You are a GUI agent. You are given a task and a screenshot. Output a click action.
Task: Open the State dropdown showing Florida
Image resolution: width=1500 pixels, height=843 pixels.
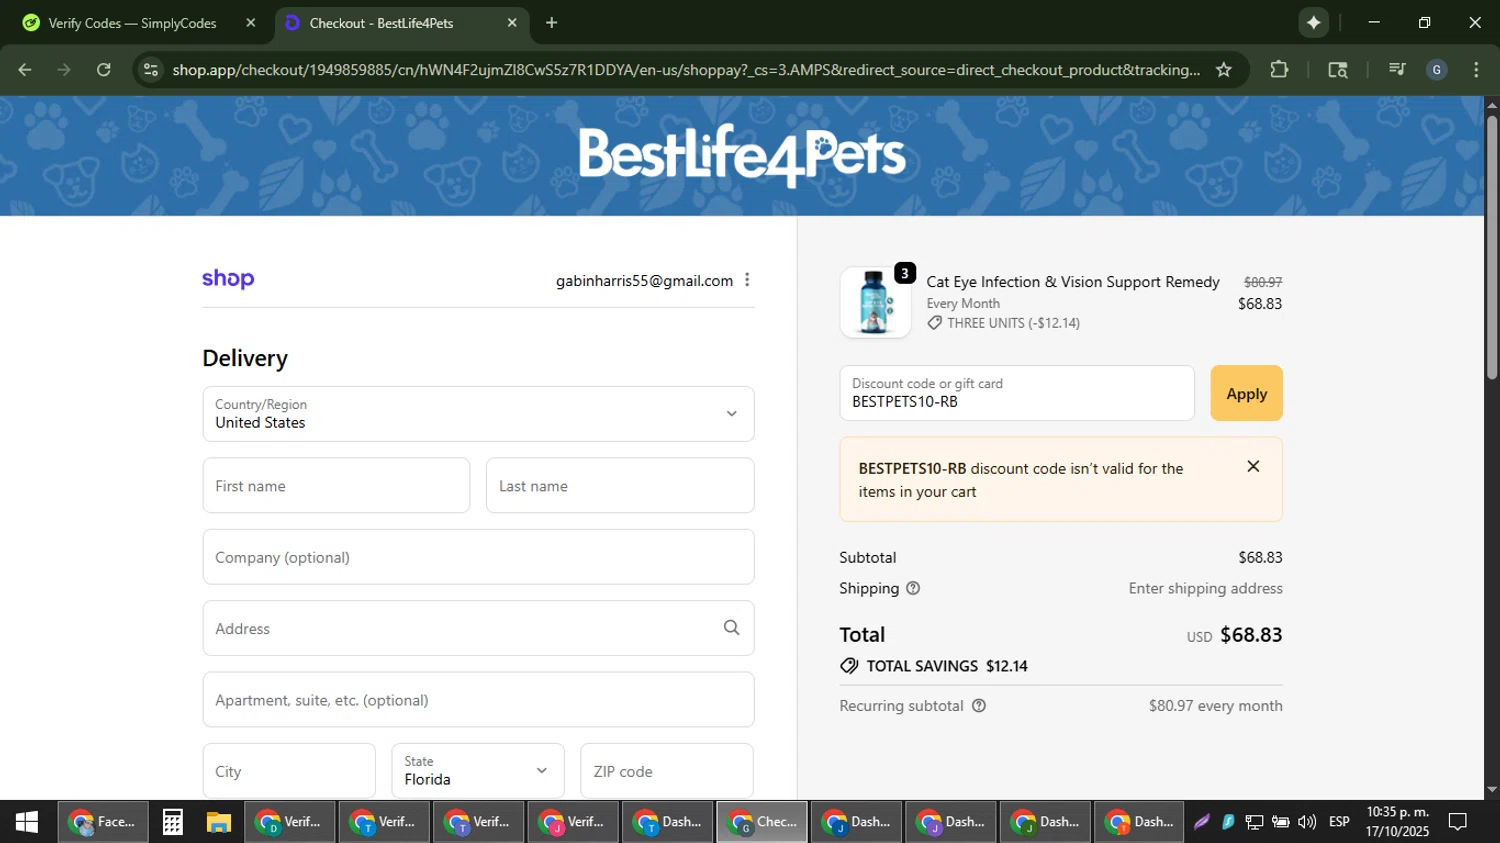click(x=478, y=771)
